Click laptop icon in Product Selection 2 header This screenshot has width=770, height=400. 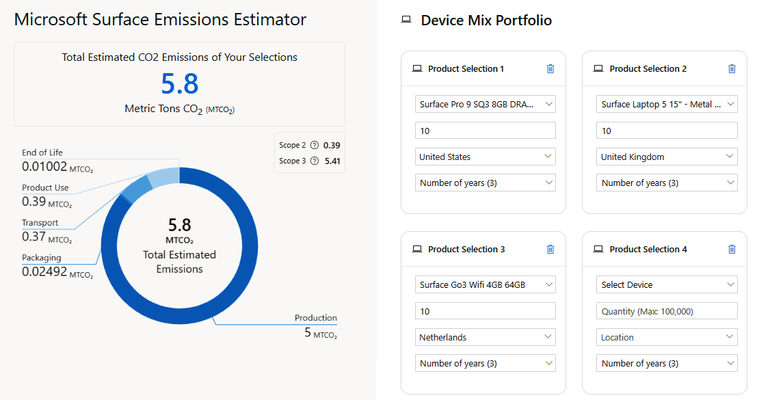[x=598, y=69]
